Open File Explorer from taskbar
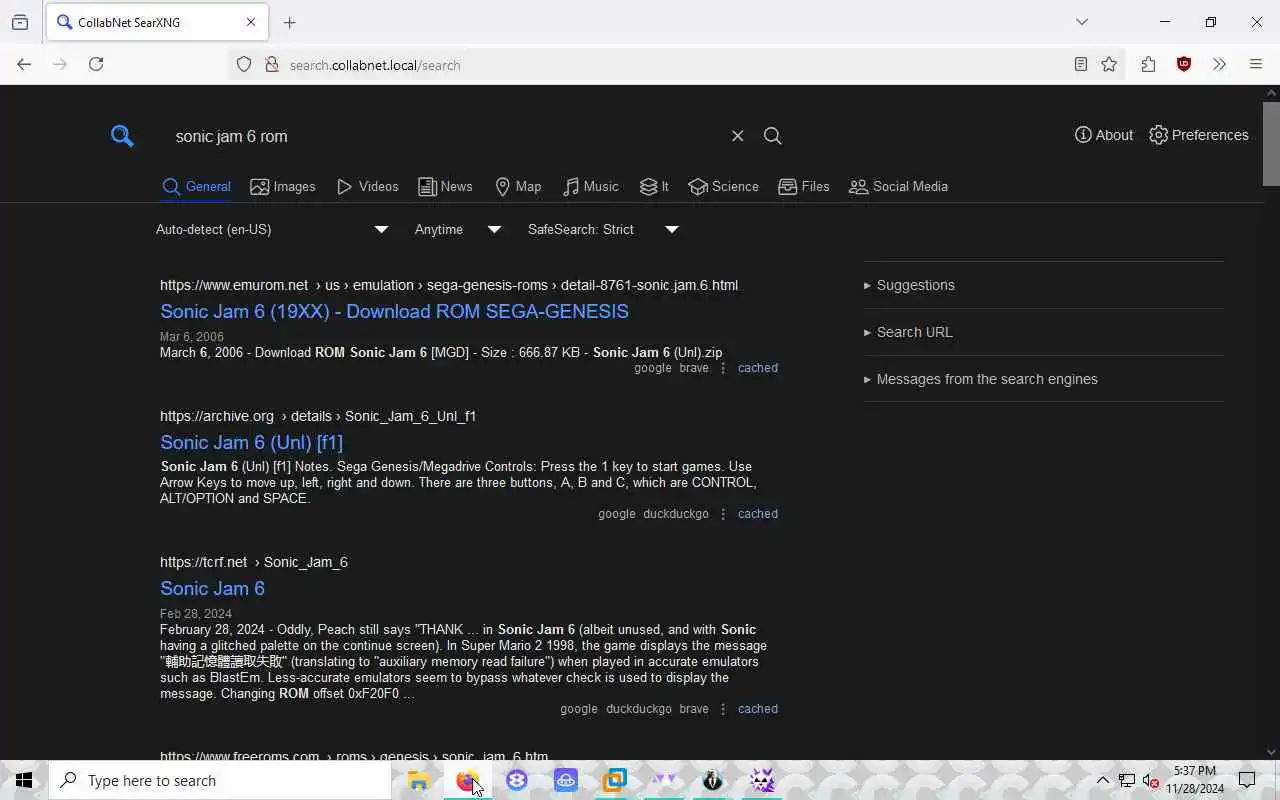 (418, 780)
